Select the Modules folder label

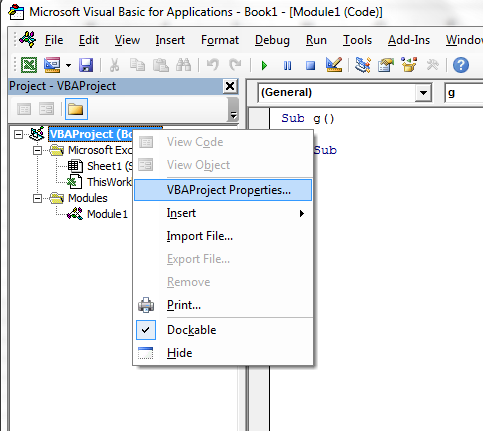pyautogui.click(x=88, y=198)
